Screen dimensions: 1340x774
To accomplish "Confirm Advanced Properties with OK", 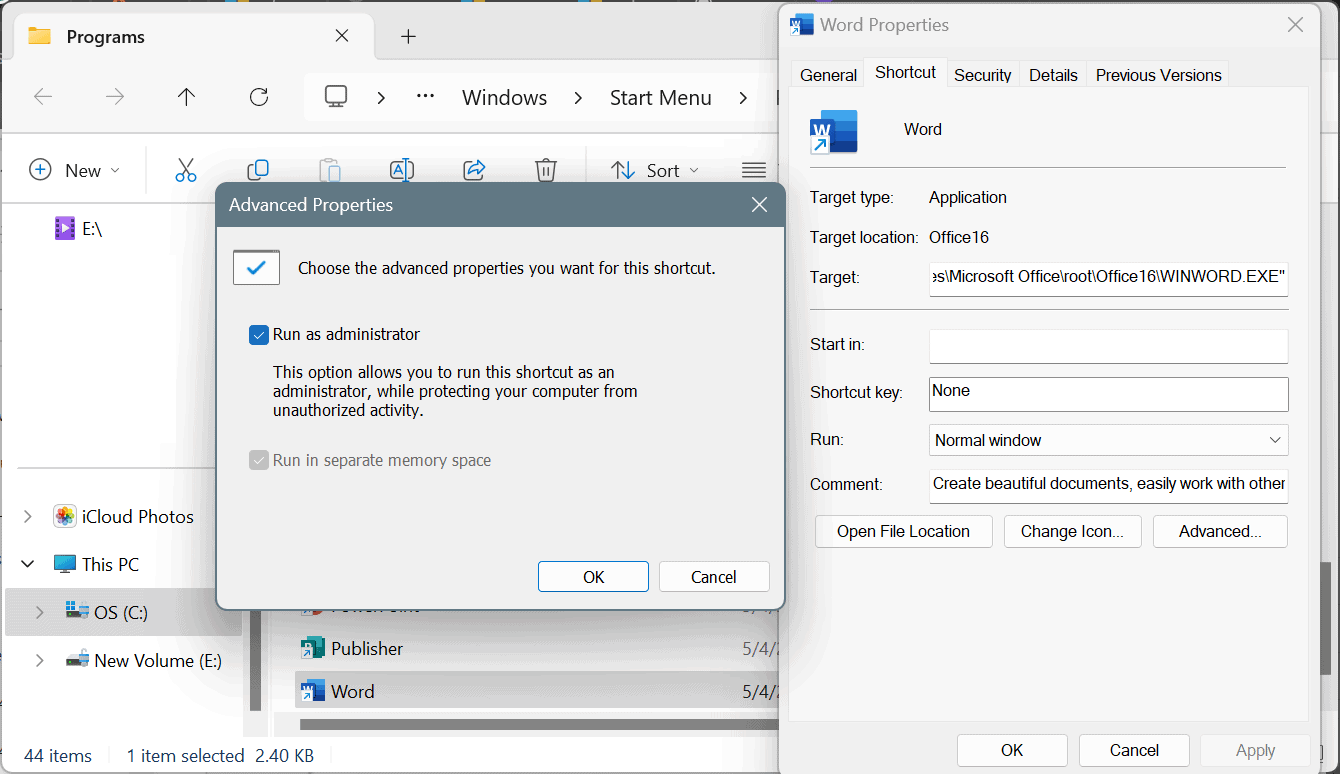I will click(x=593, y=577).
